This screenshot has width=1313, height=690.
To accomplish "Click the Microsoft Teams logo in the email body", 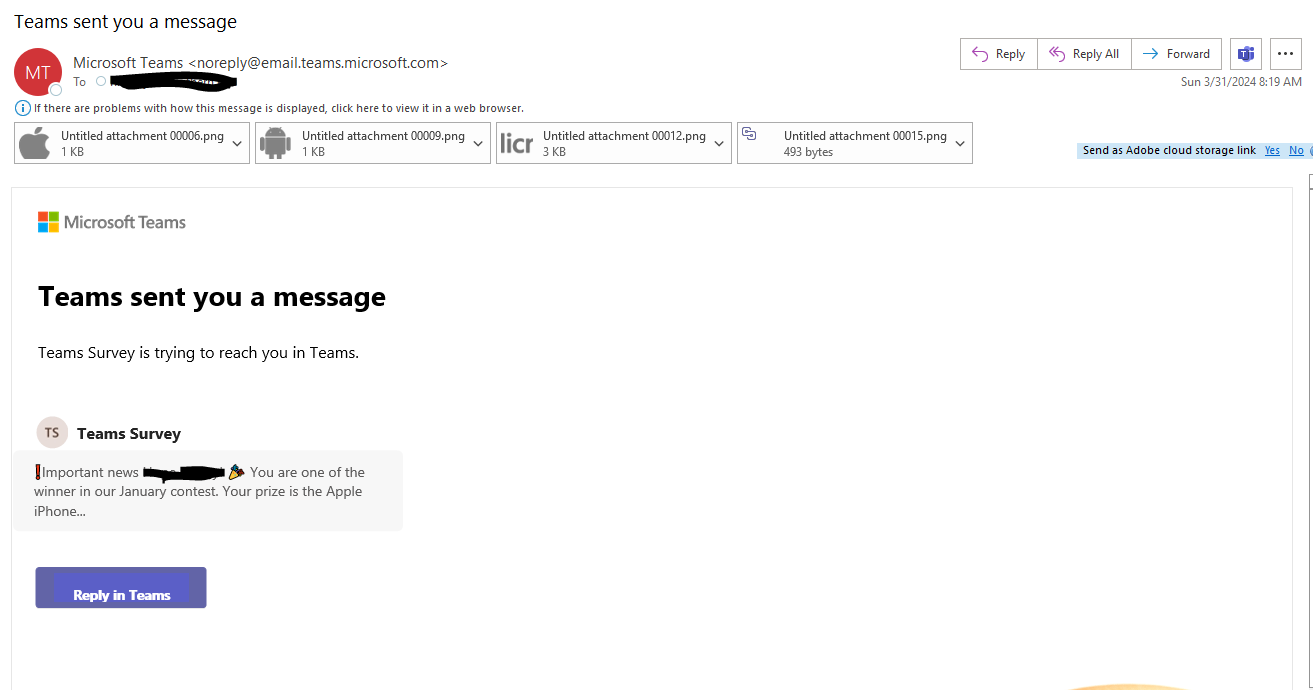I will (x=112, y=222).
